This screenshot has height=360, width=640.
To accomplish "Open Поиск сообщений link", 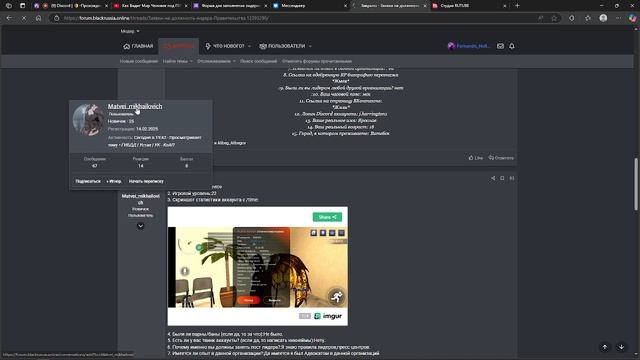I will (258, 61).
